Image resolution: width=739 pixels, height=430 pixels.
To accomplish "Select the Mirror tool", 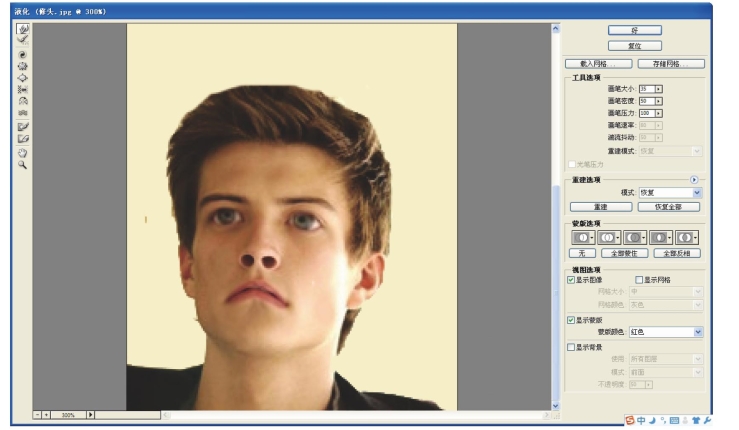I will point(23,101).
